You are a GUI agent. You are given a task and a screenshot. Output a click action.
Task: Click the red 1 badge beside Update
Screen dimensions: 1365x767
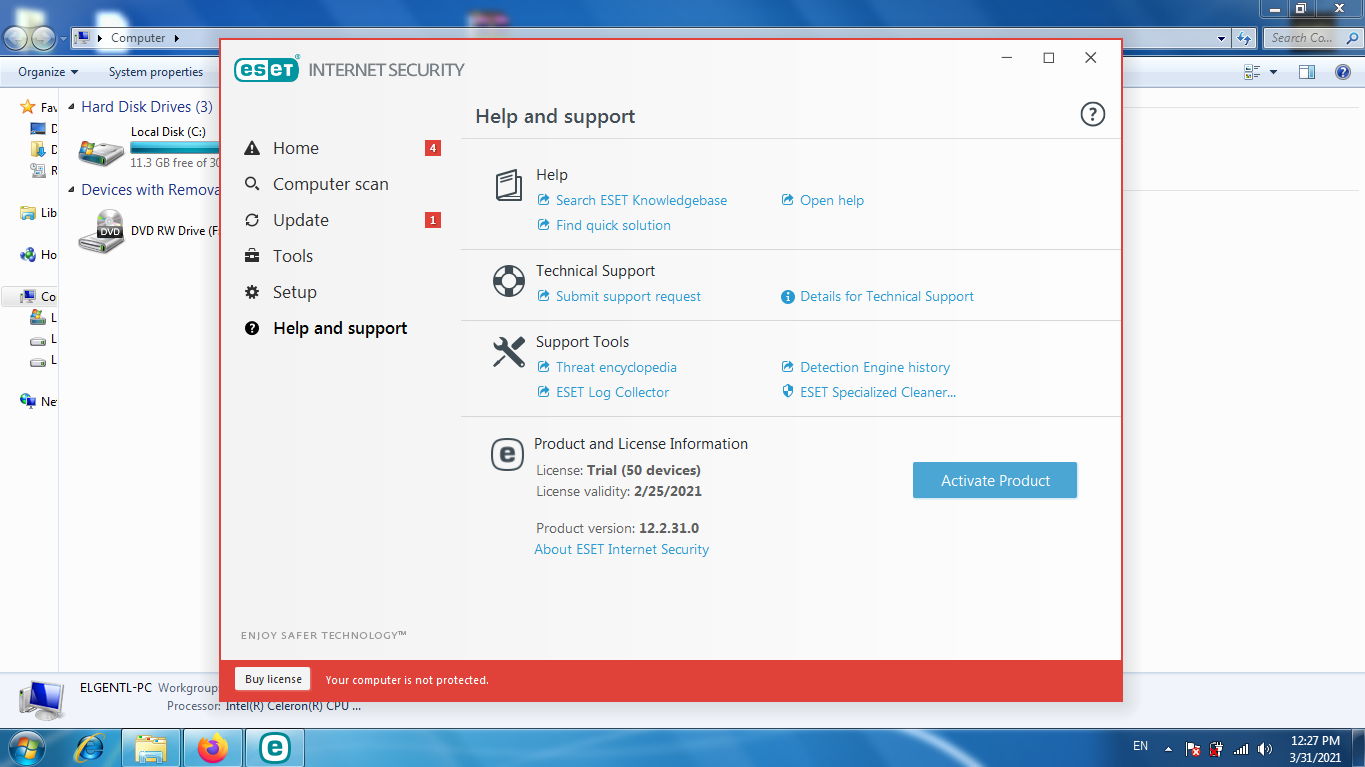point(433,220)
